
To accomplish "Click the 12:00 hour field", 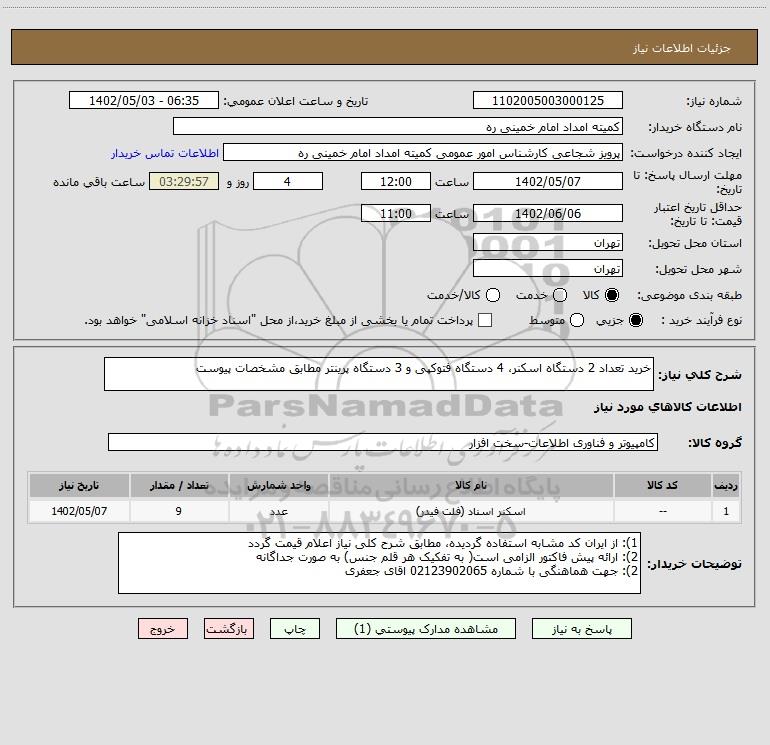I will pyautogui.click(x=396, y=182).
